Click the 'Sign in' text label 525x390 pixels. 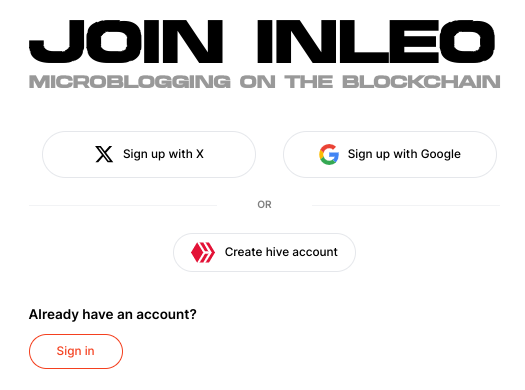(75, 351)
